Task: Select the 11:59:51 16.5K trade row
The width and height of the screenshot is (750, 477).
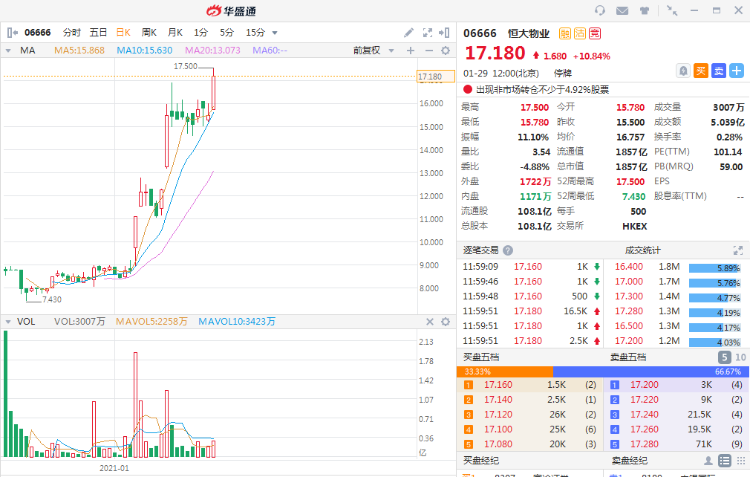Action: [x=530, y=311]
